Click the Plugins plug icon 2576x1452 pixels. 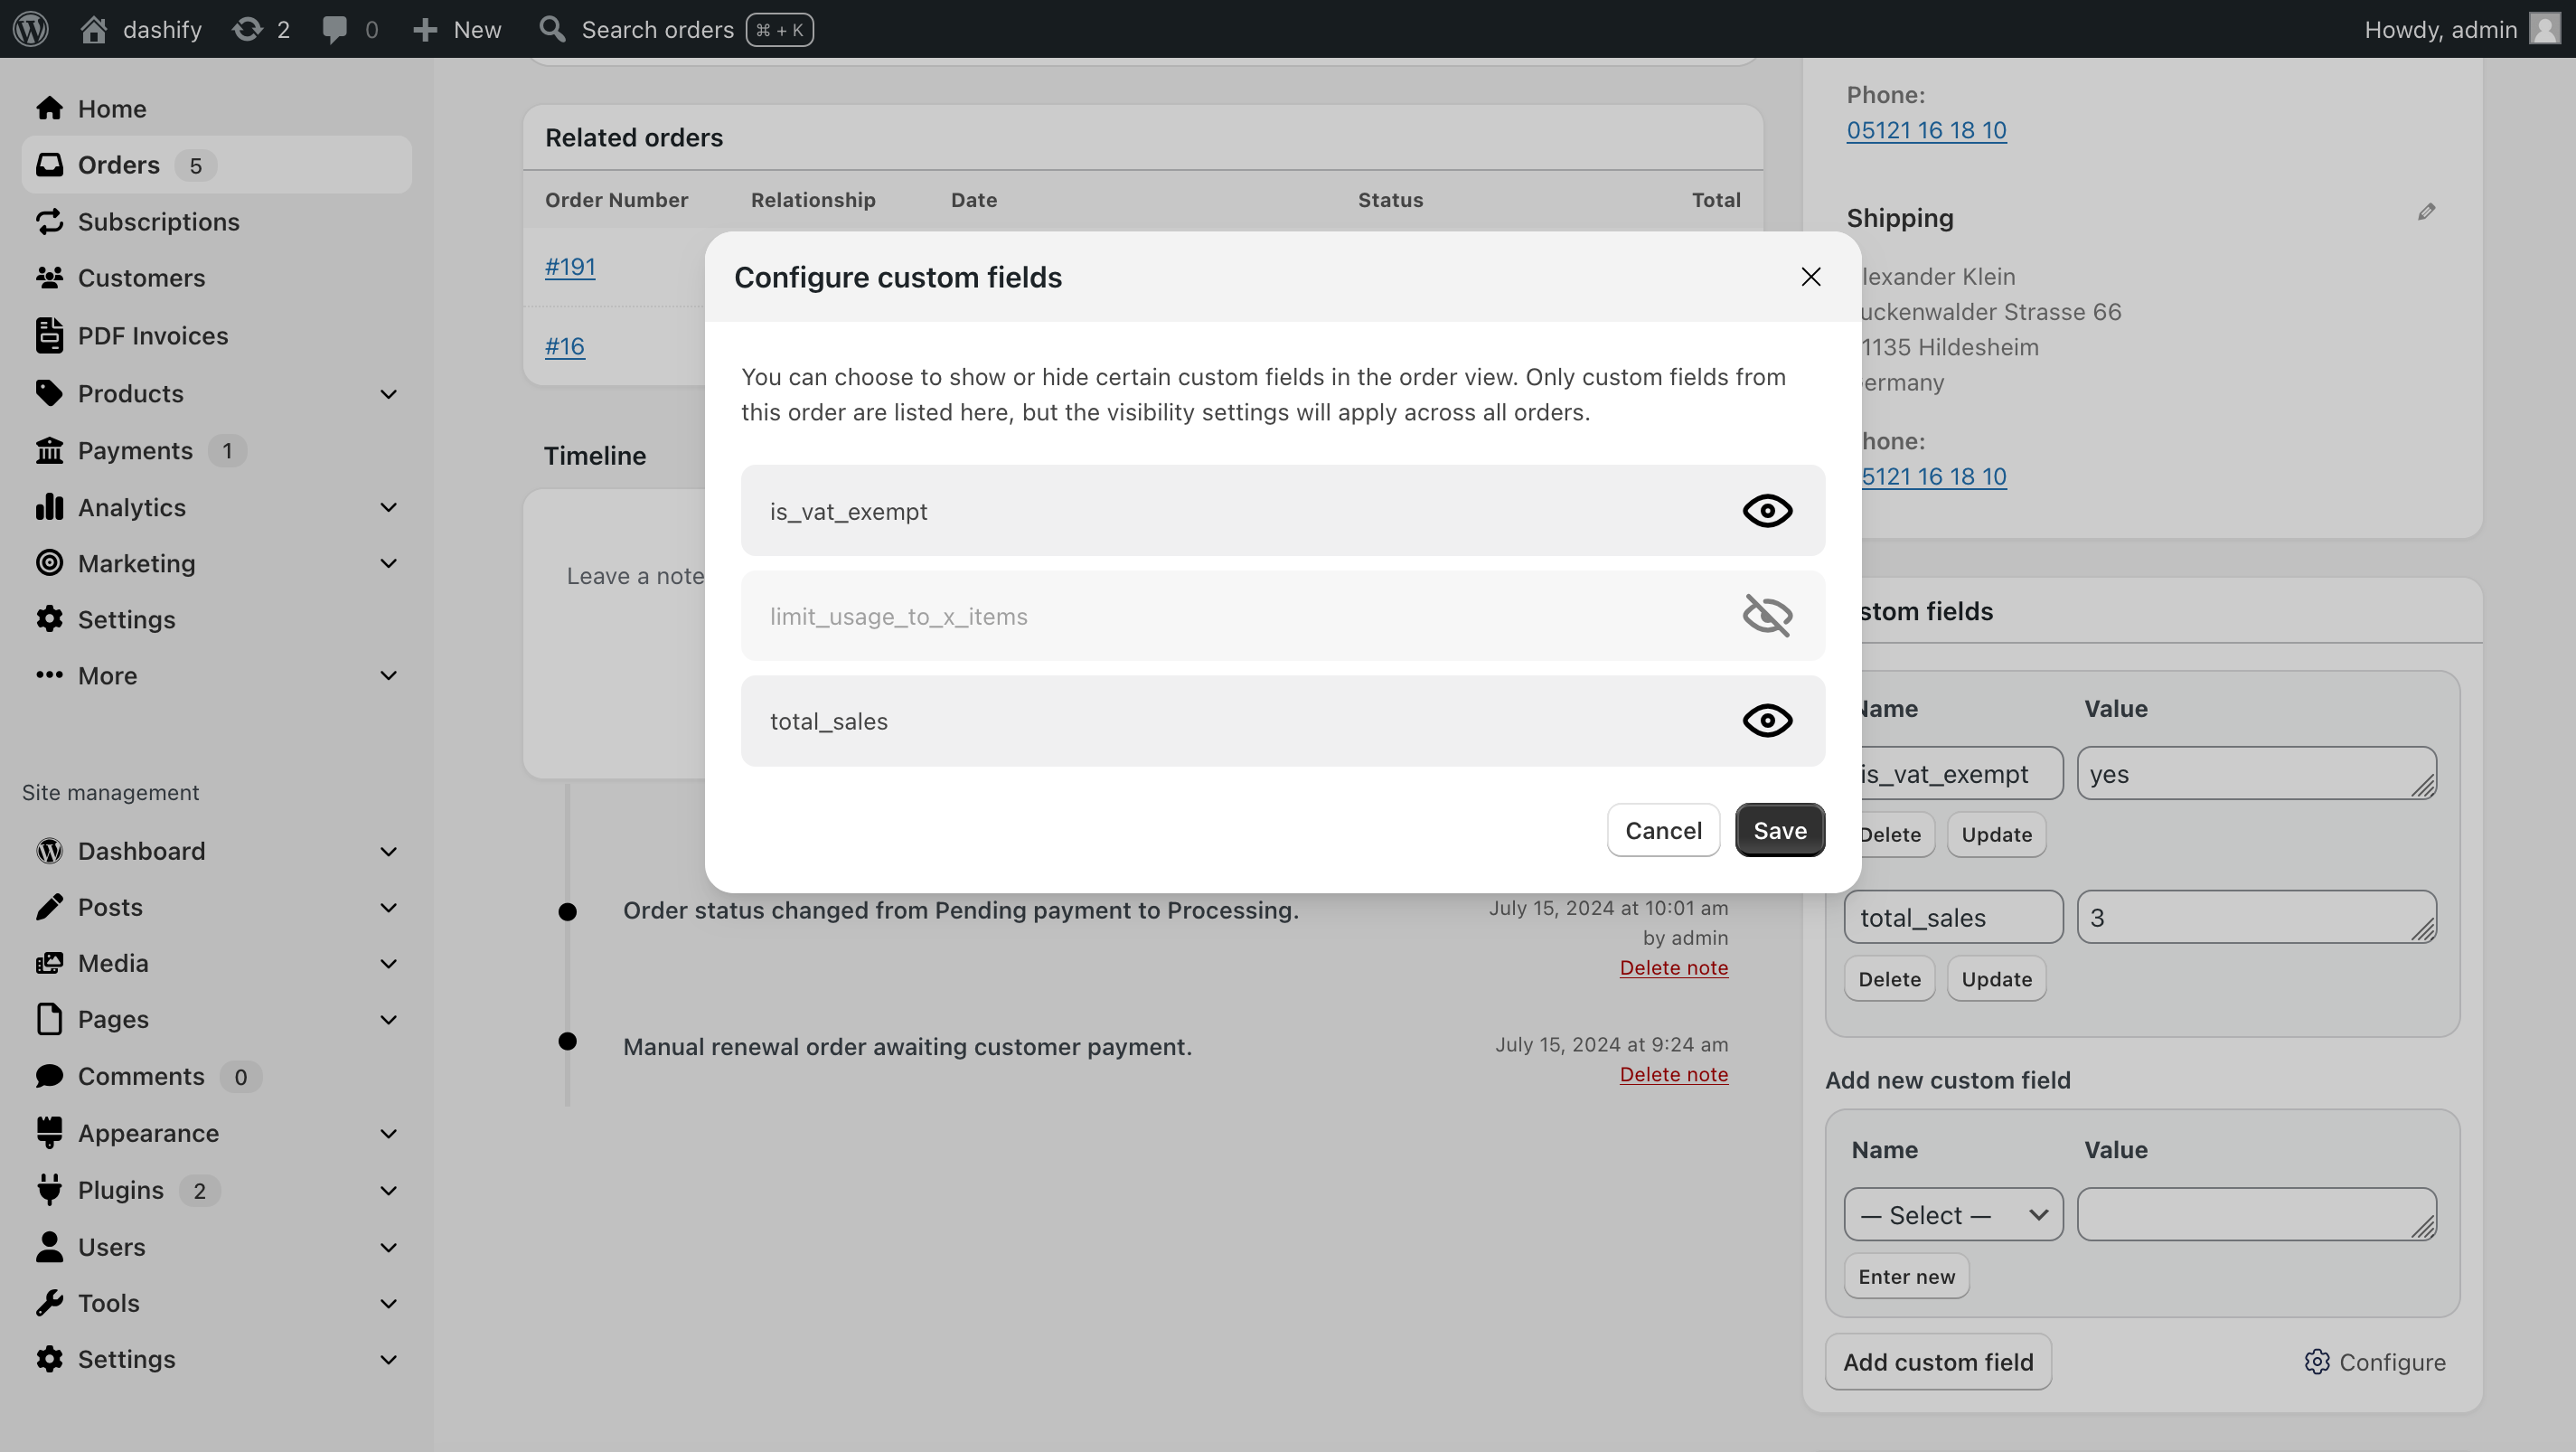tap(49, 1190)
